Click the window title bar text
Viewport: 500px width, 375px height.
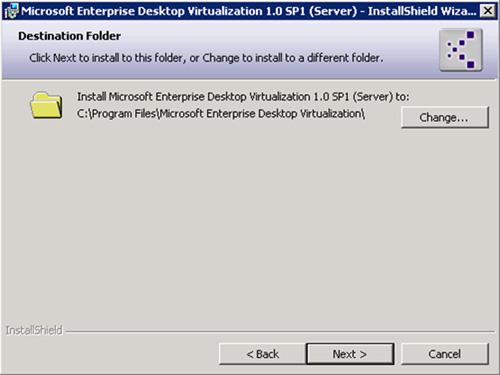coord(249,11)
